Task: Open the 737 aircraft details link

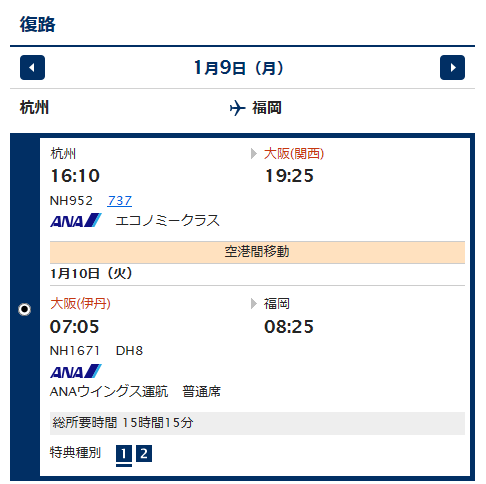Action: pos(120,201)
